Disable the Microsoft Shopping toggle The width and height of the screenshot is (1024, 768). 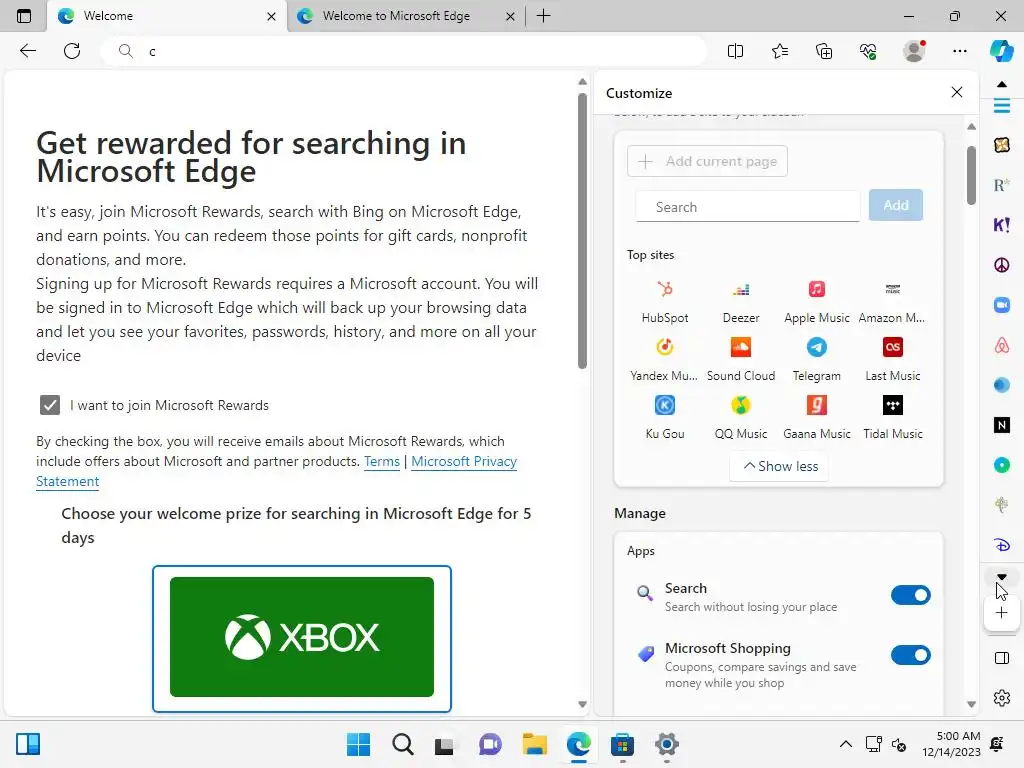point(910,655)
